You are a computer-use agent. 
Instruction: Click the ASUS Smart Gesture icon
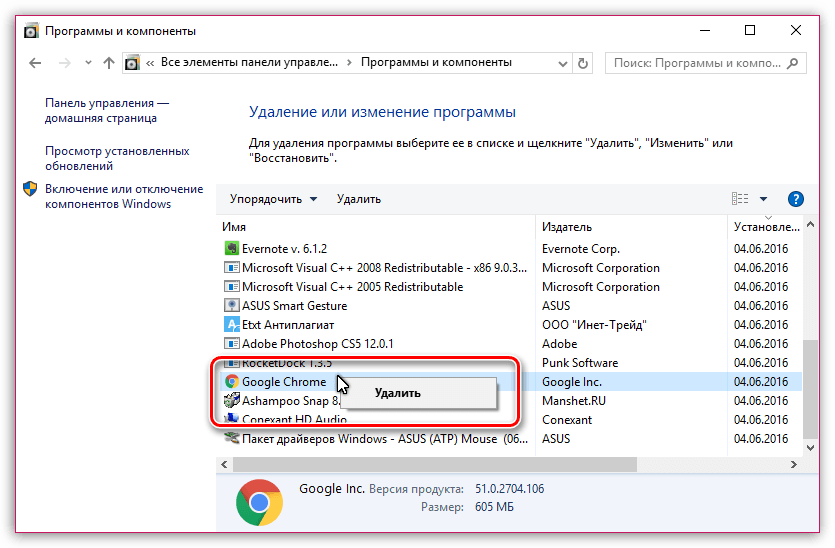click(231, 306)
